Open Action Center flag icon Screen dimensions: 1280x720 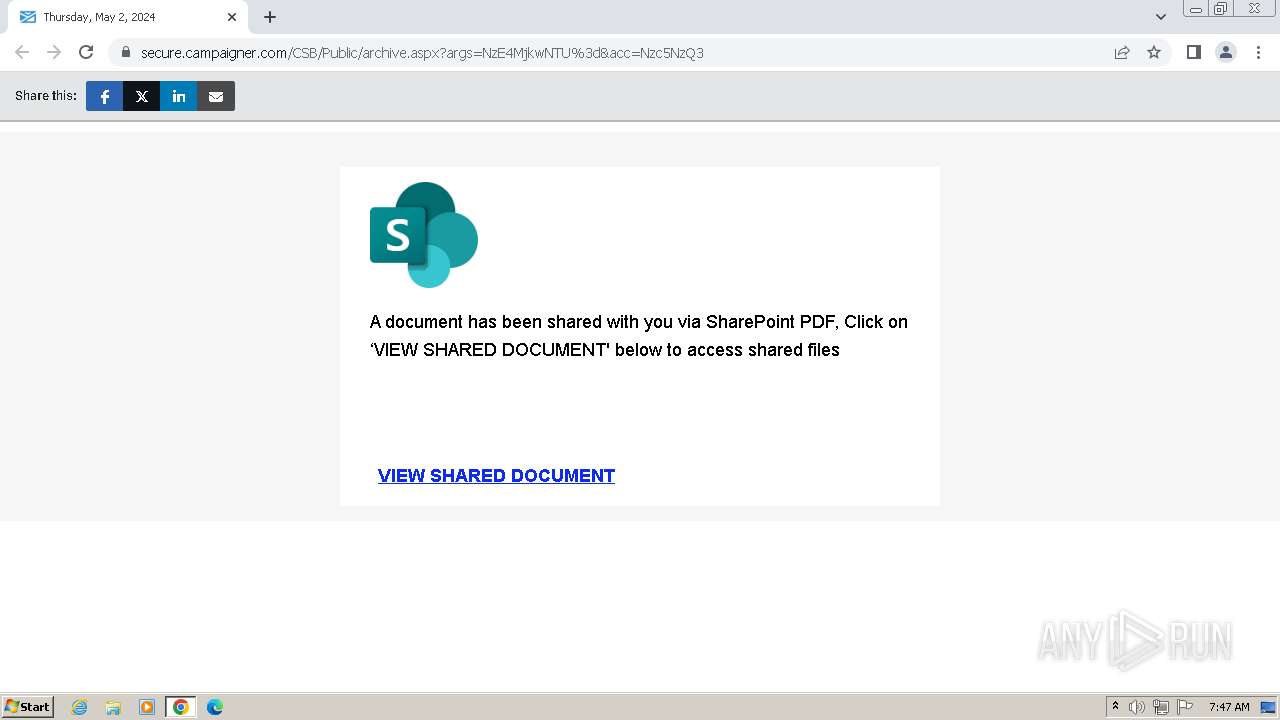coord(1185,707)
